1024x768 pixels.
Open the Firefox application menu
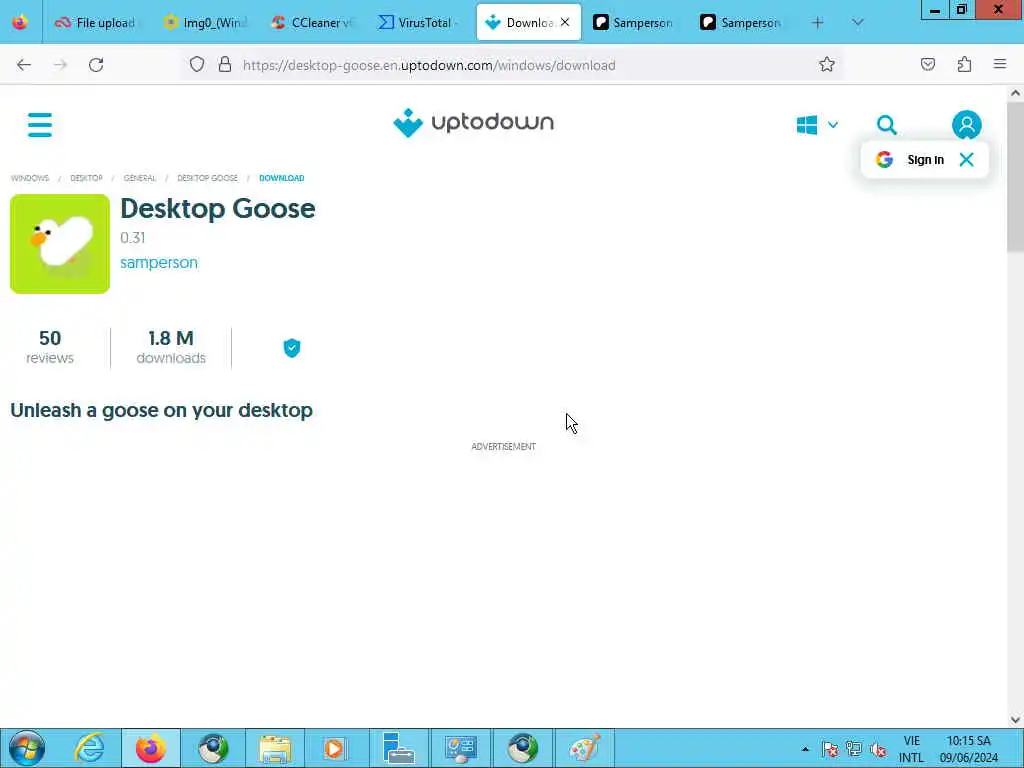point(1000,64)
